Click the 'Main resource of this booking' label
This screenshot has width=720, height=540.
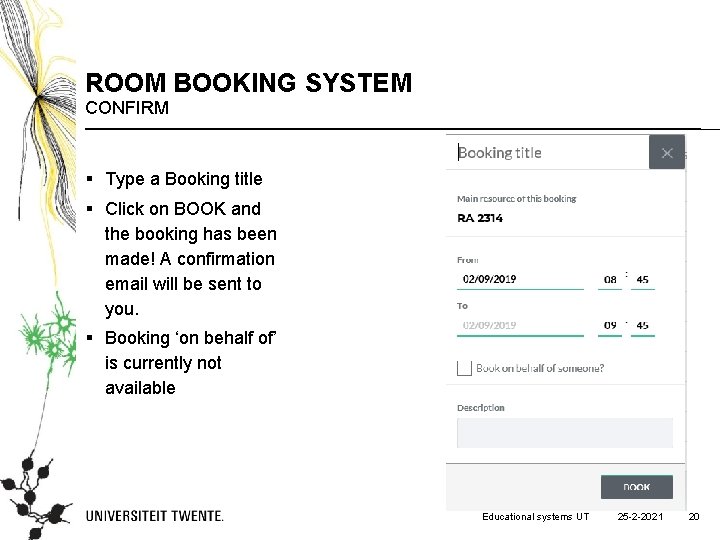(517, 198)
